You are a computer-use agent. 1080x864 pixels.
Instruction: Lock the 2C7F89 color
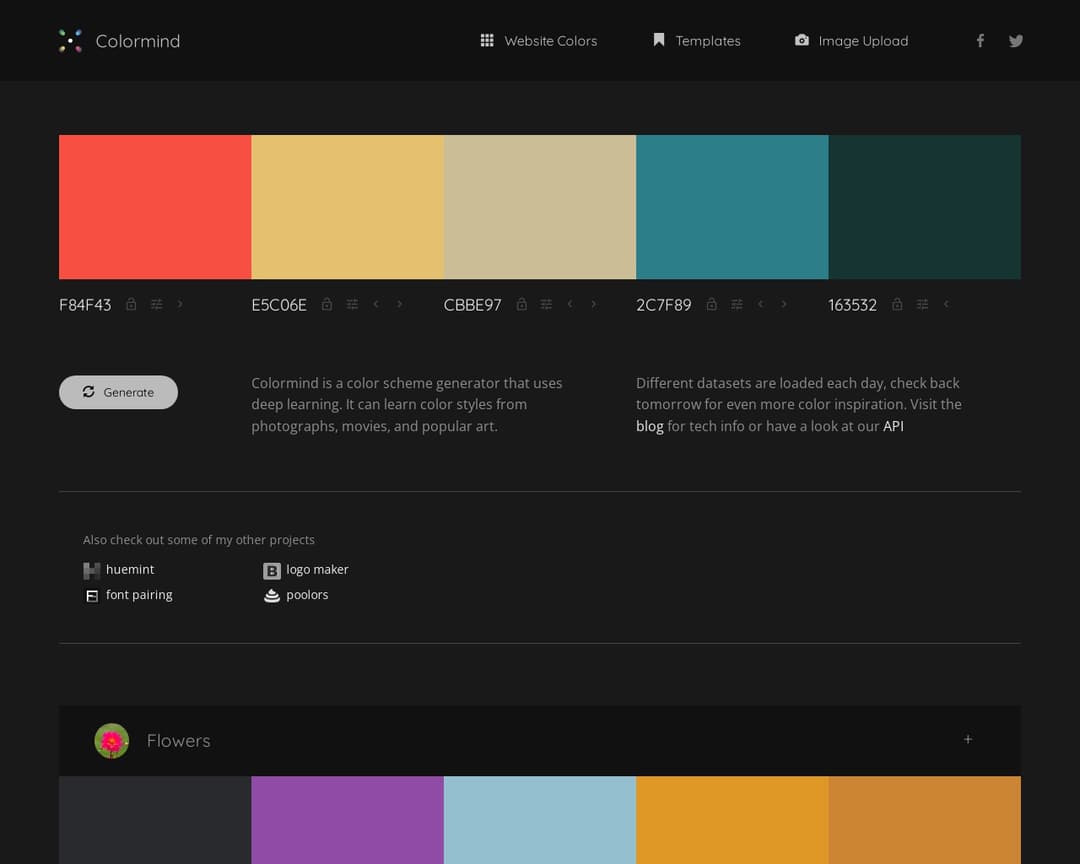pos(712,304)
